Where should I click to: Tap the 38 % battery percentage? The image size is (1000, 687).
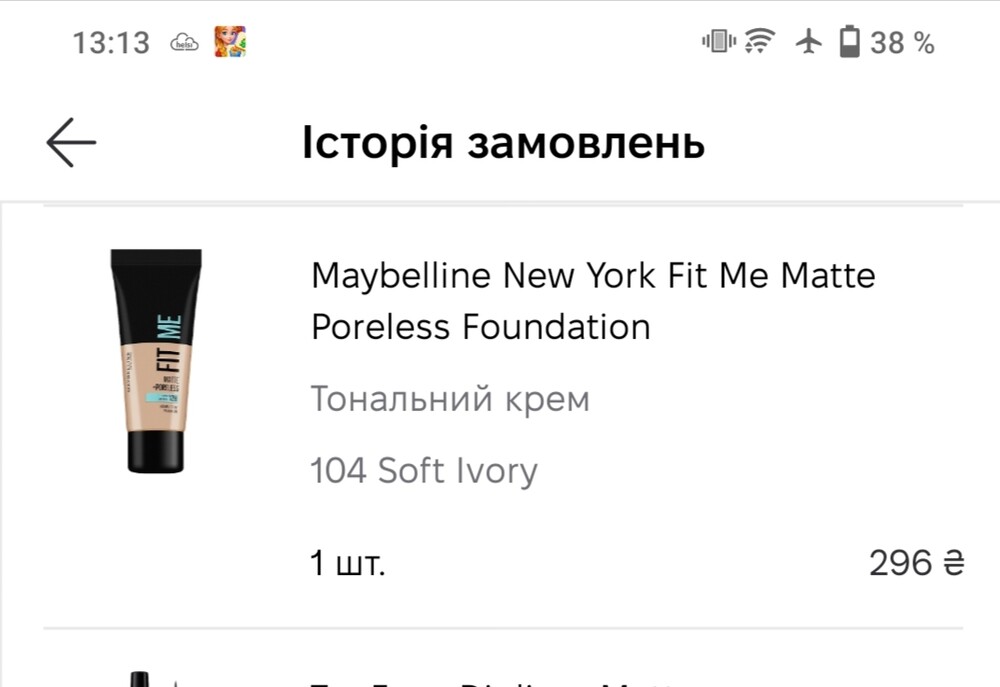(x=902, y=43)
